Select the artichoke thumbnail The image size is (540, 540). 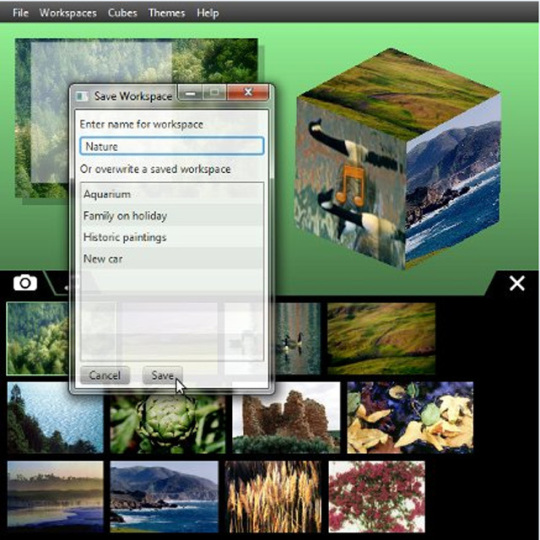point(168,424)
